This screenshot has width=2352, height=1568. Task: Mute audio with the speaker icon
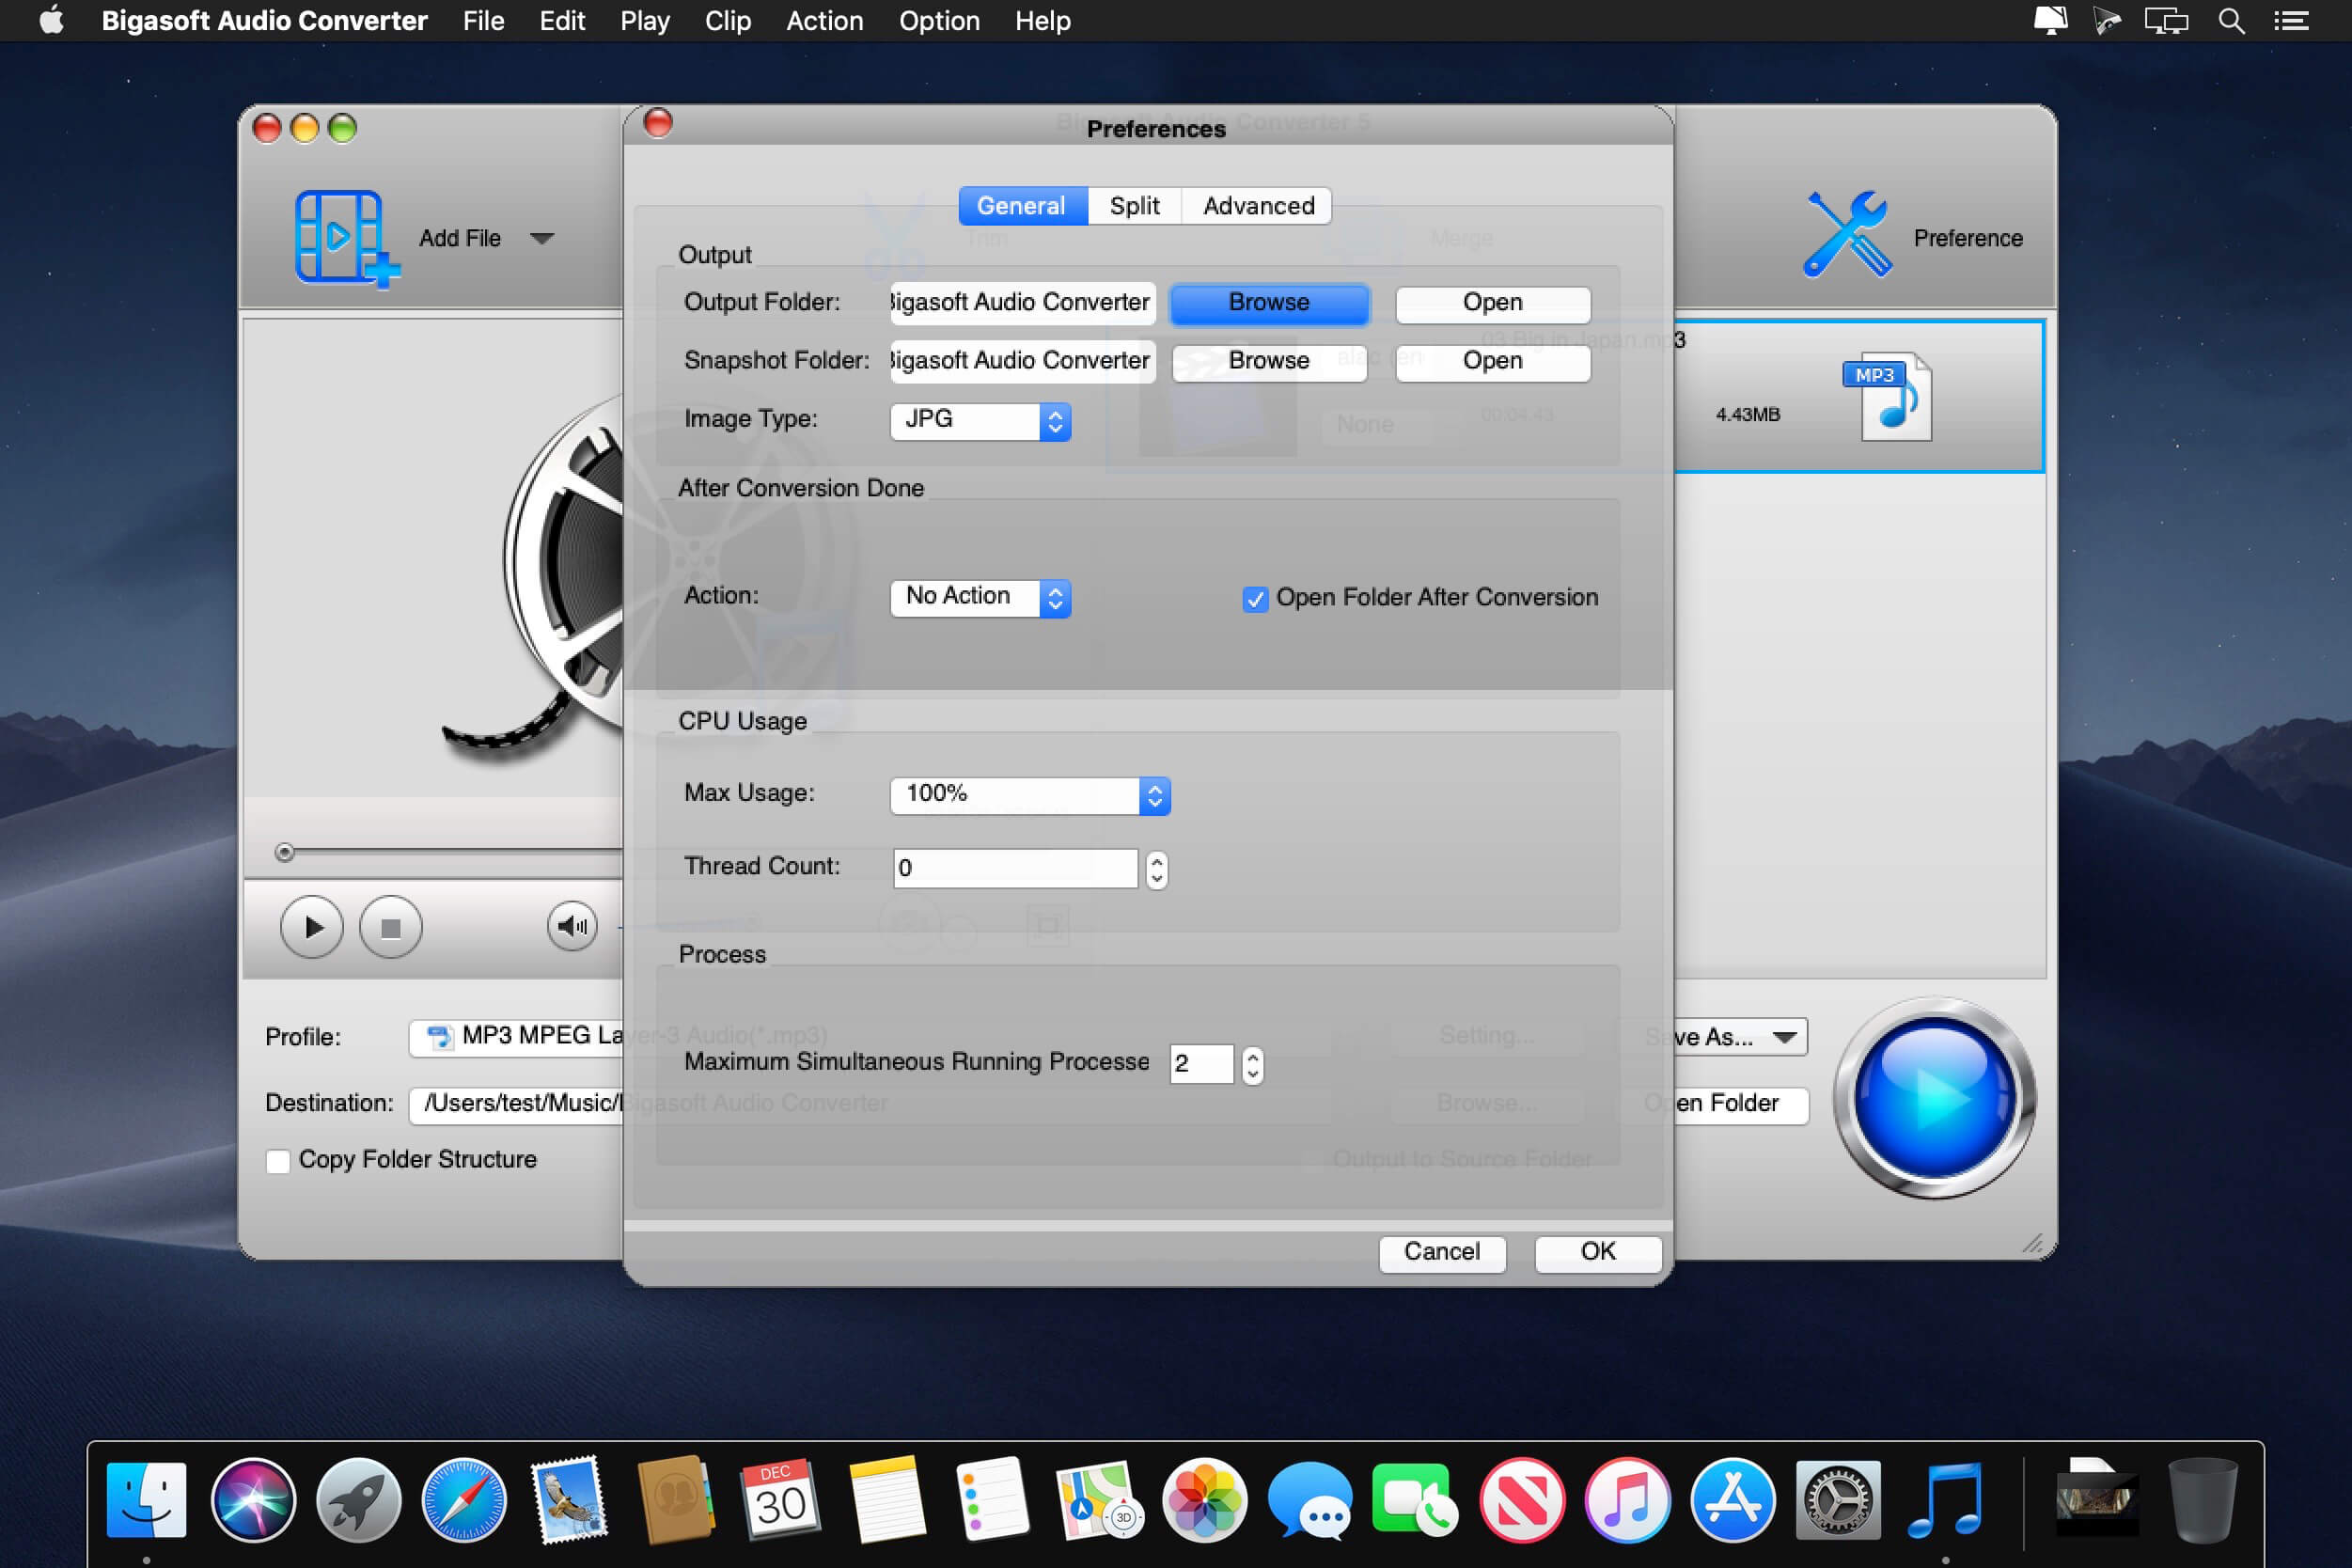click(x=572, y=927)
